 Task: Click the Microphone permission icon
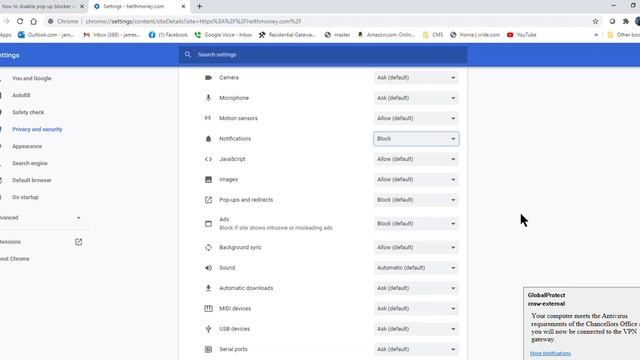(208, 98)
